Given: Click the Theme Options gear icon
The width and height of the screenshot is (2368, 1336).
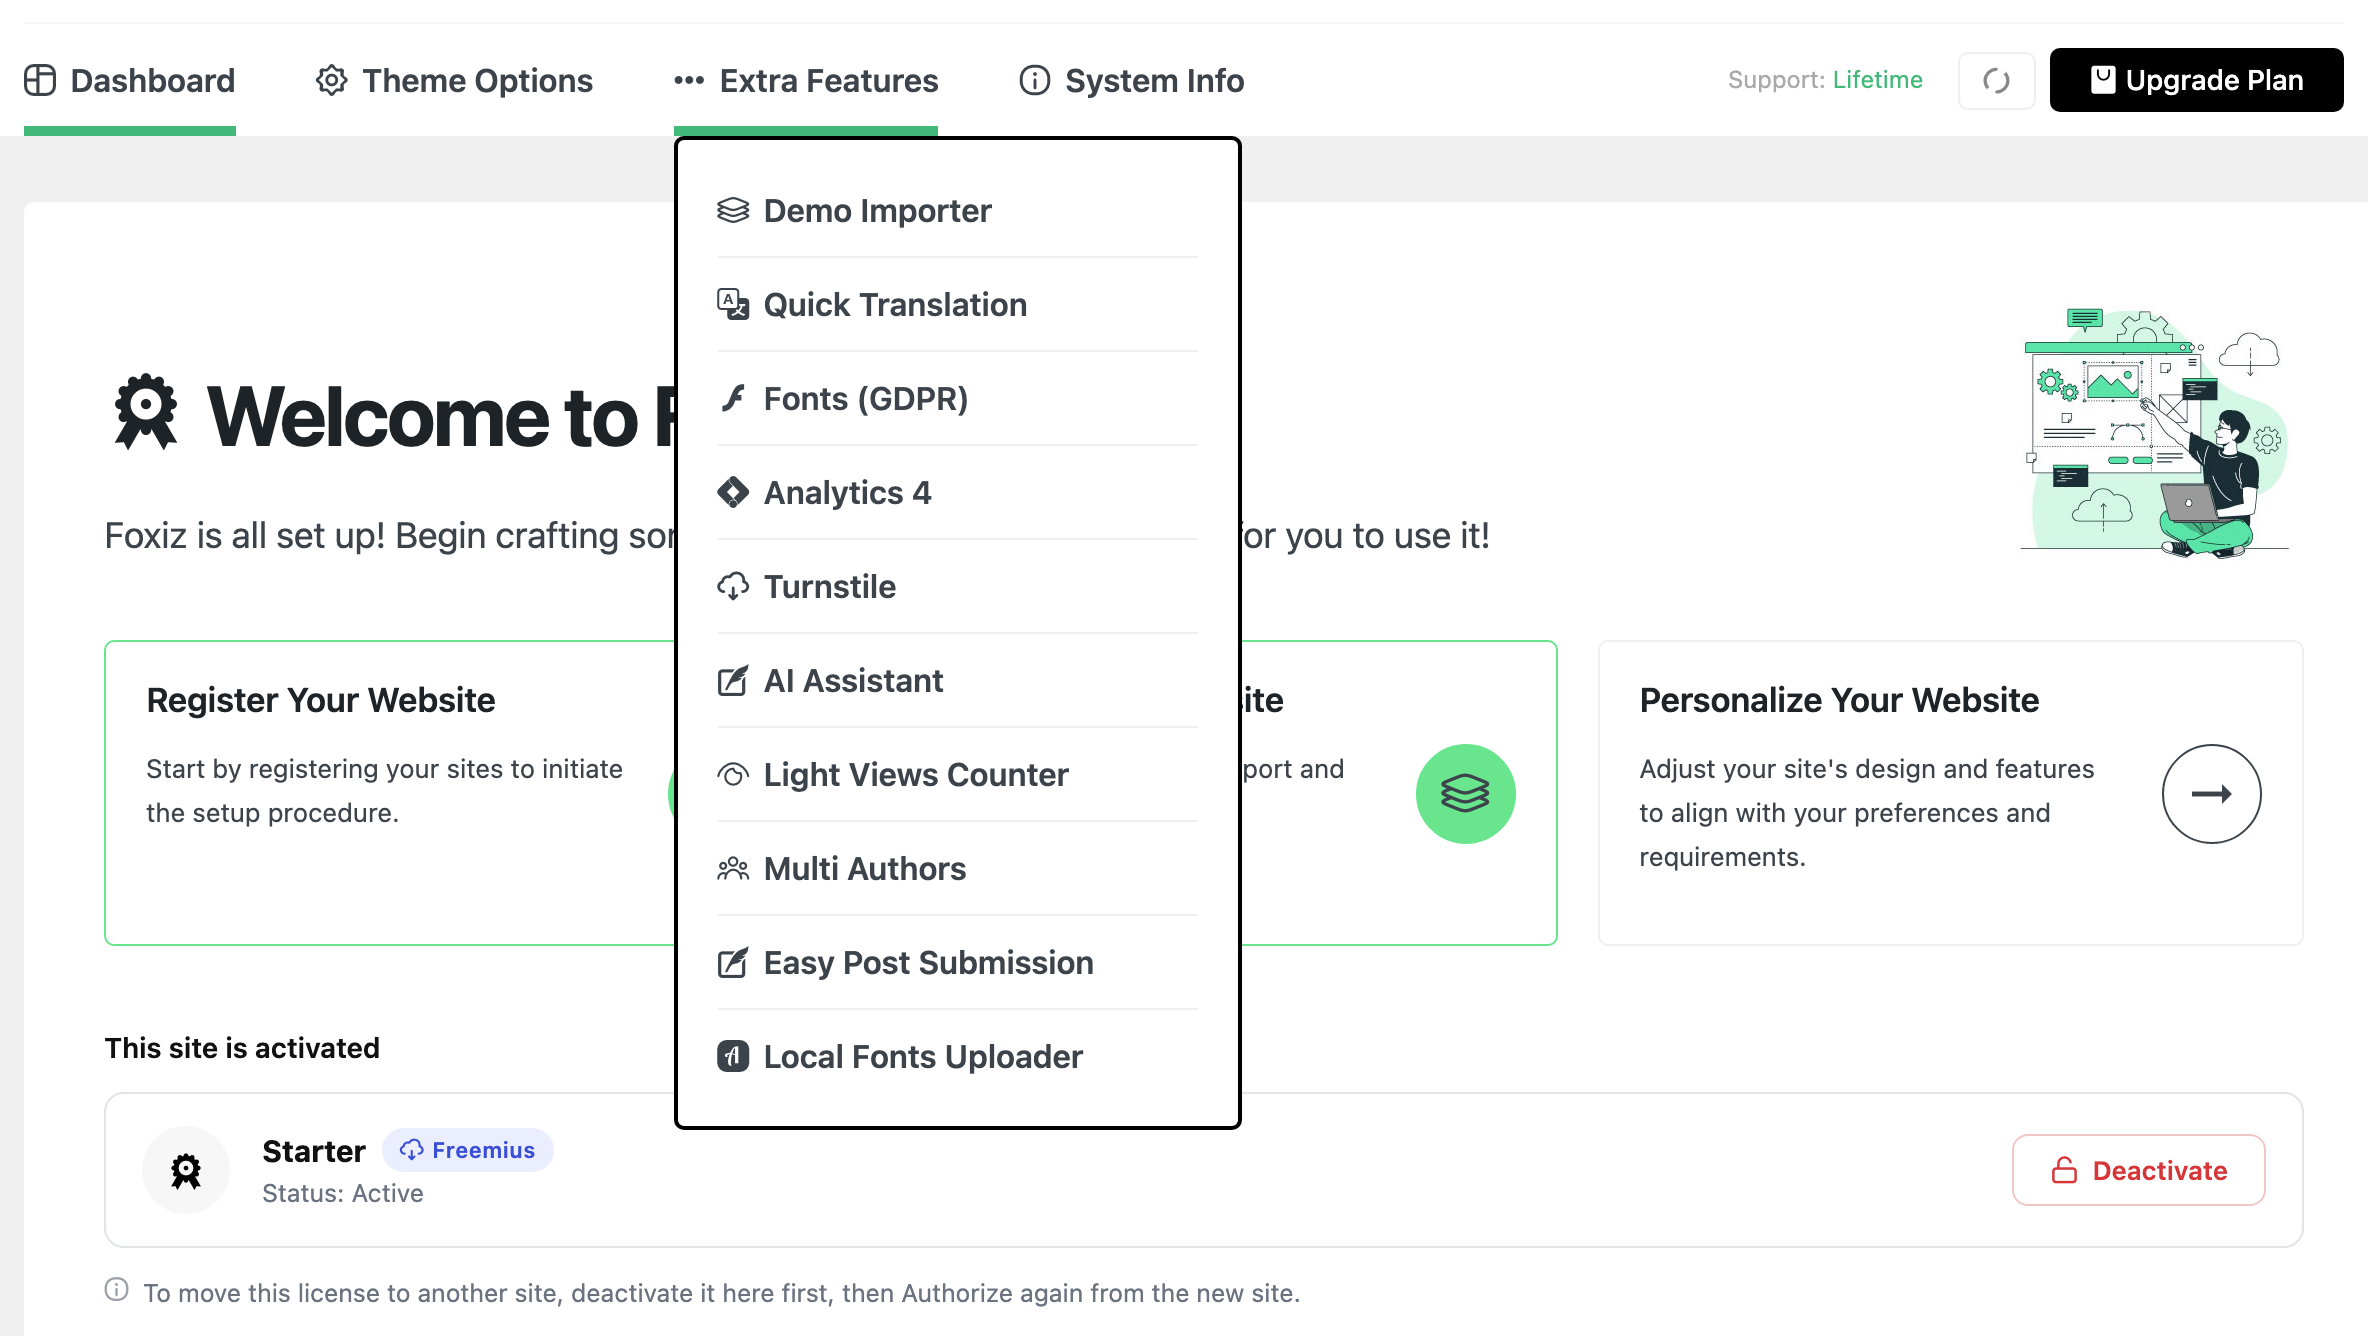Looking at the screenshot, I should click(332, 80).
